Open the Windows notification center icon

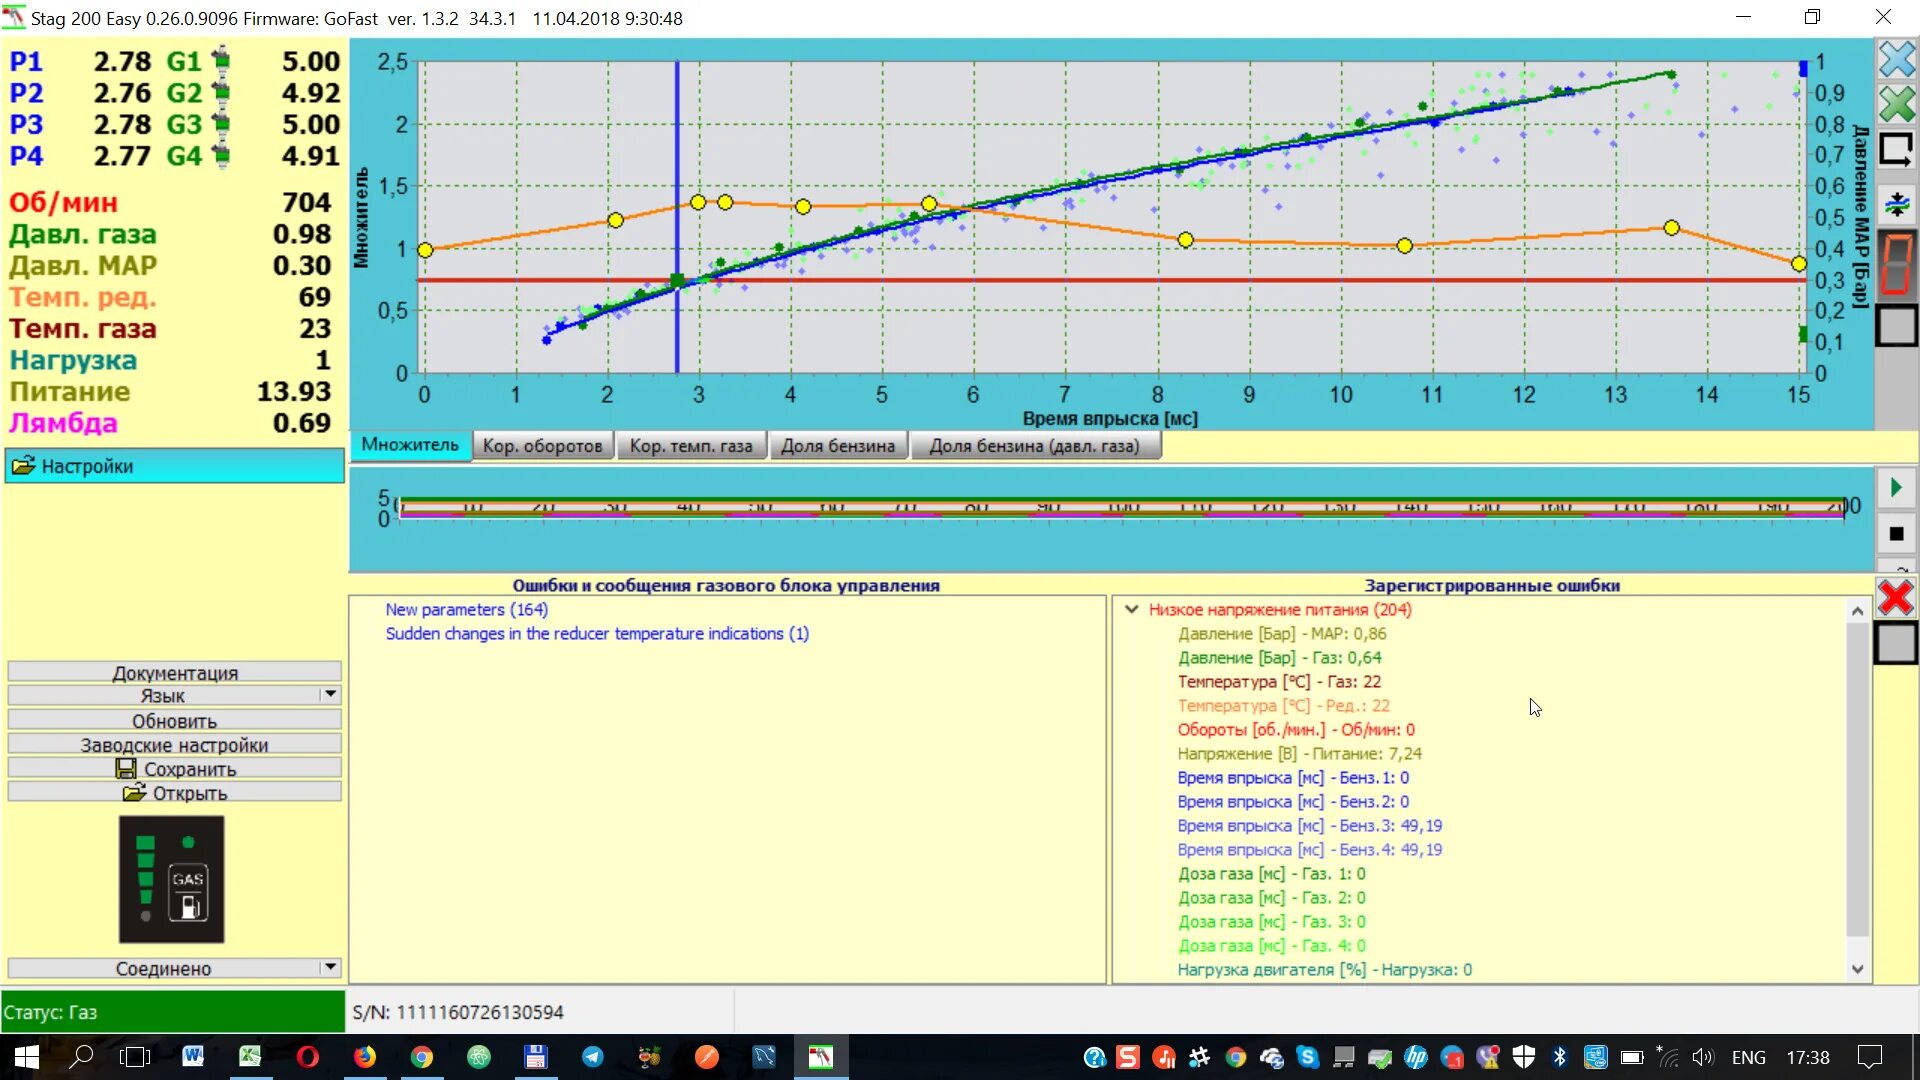[x=1869, y=1057]
